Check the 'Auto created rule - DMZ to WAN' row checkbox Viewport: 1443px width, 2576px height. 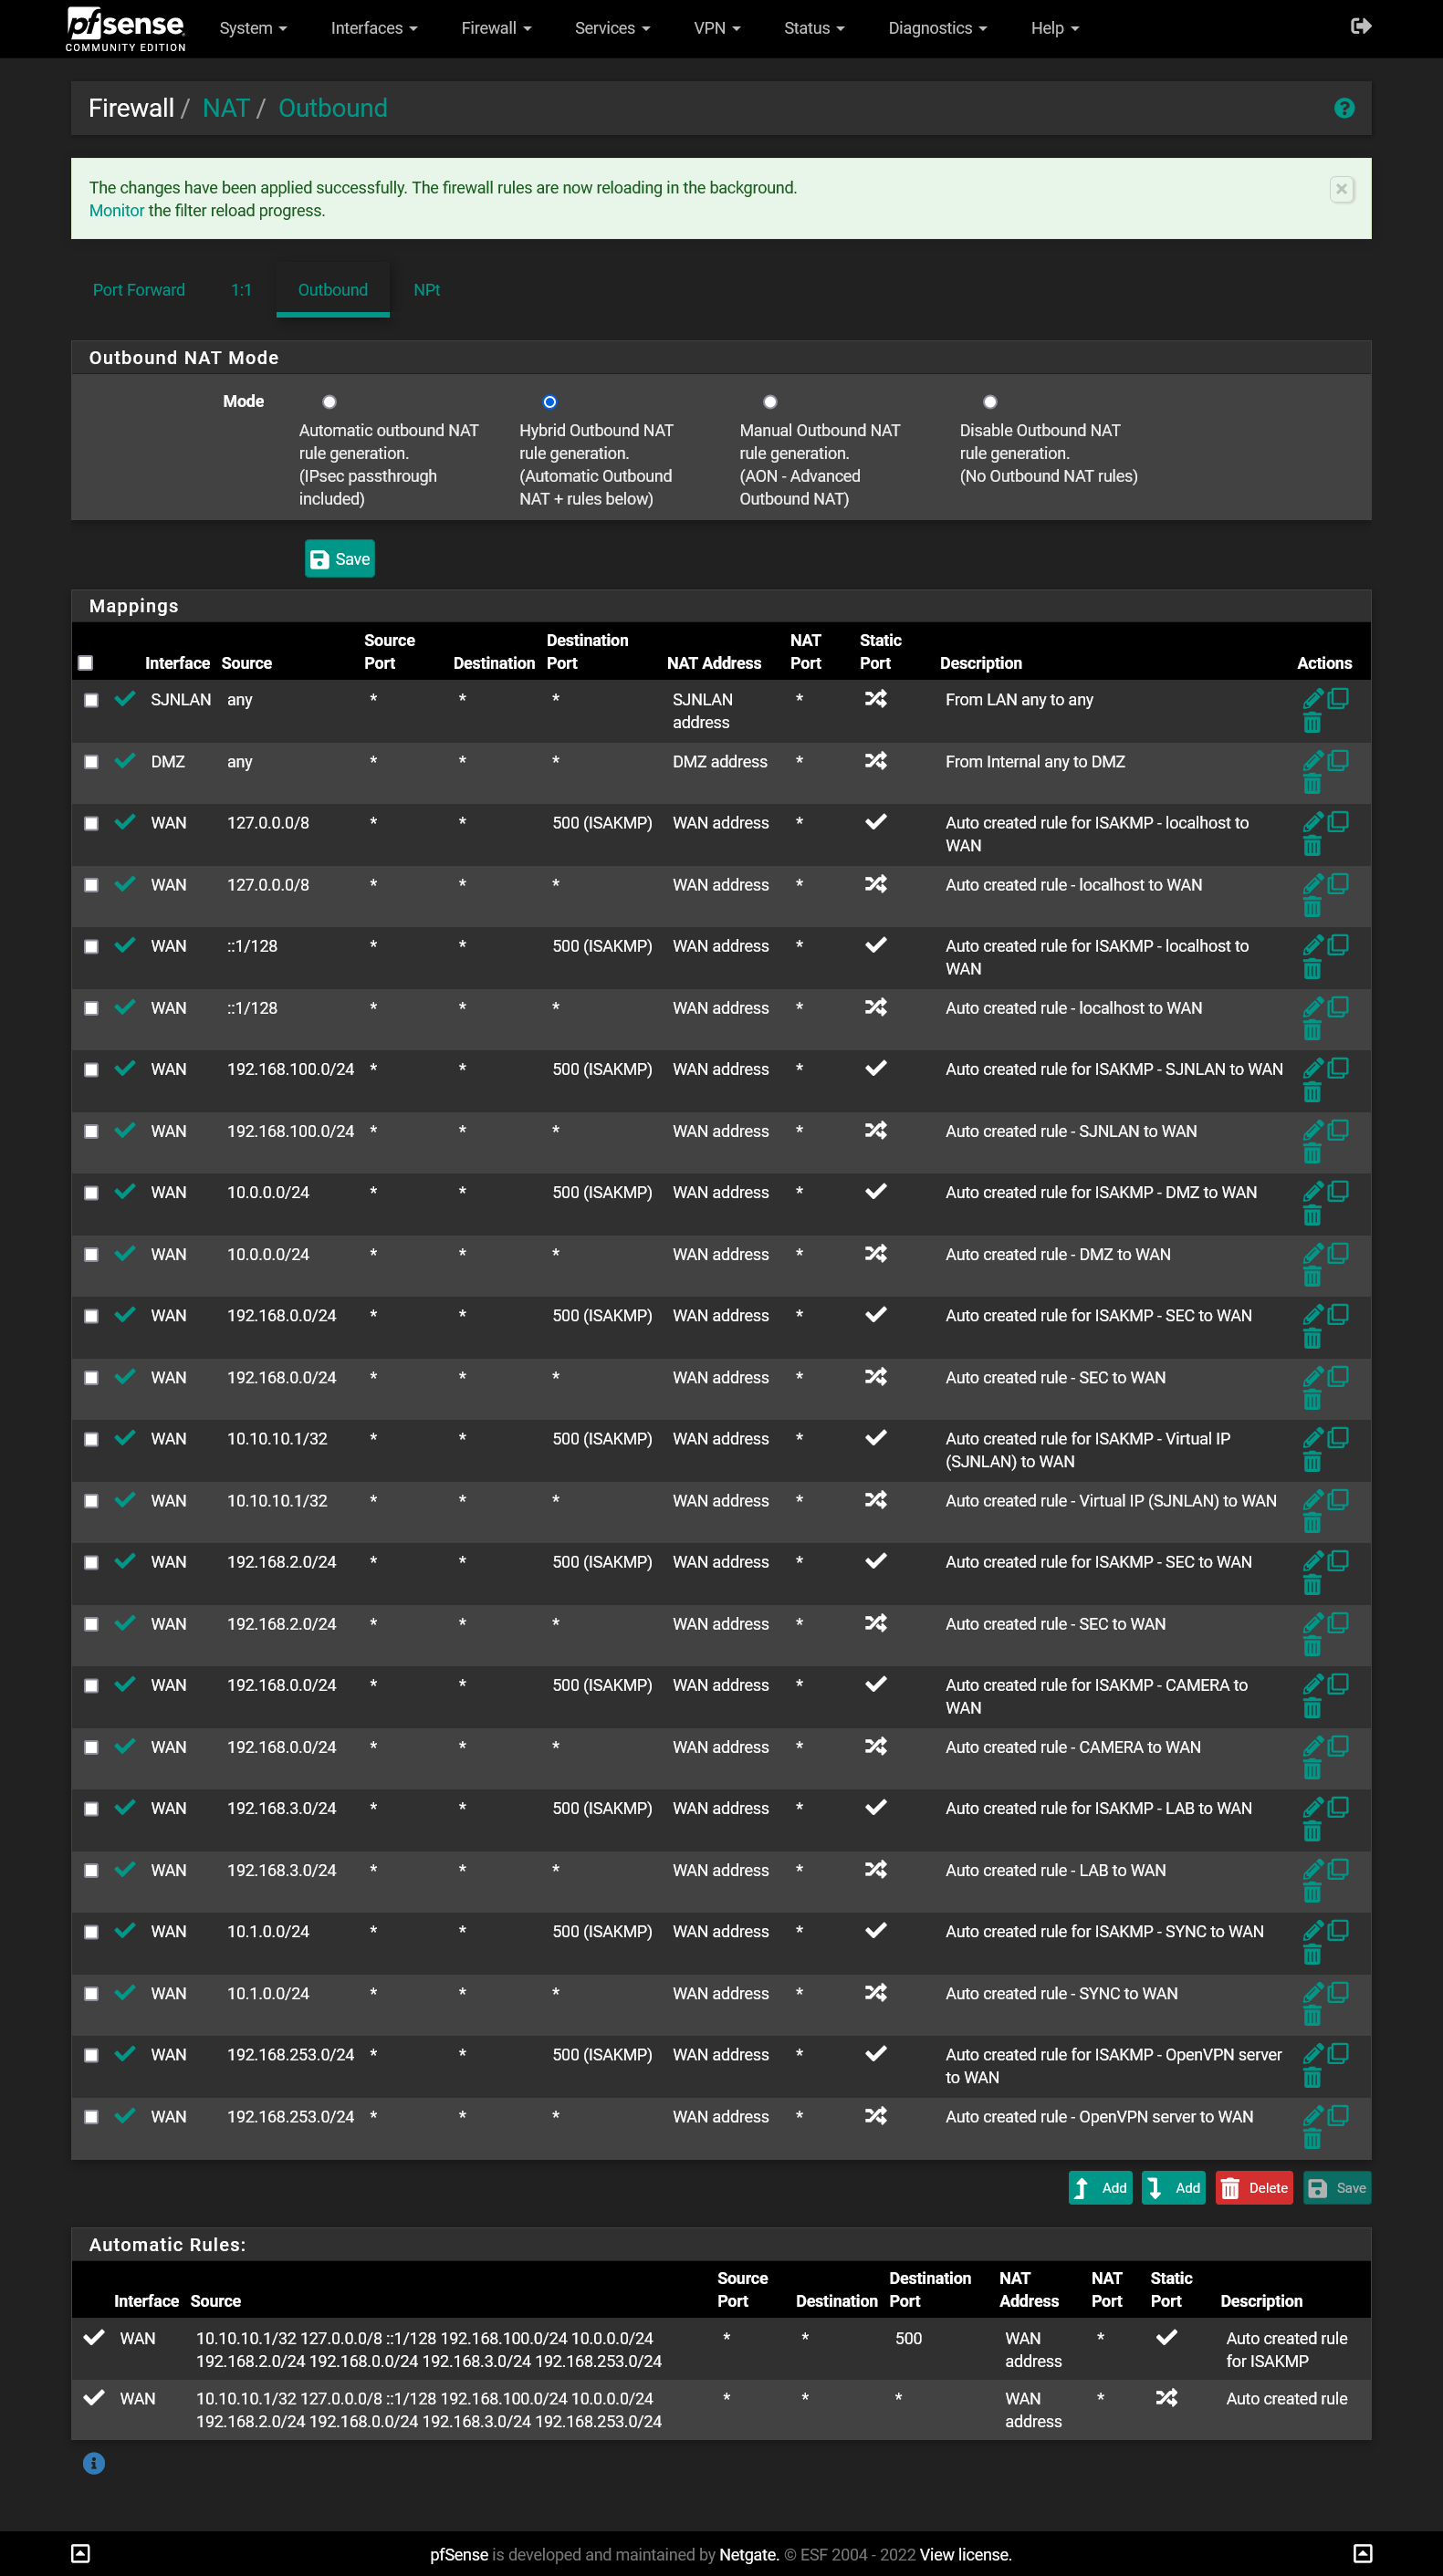pos(91,1255)
